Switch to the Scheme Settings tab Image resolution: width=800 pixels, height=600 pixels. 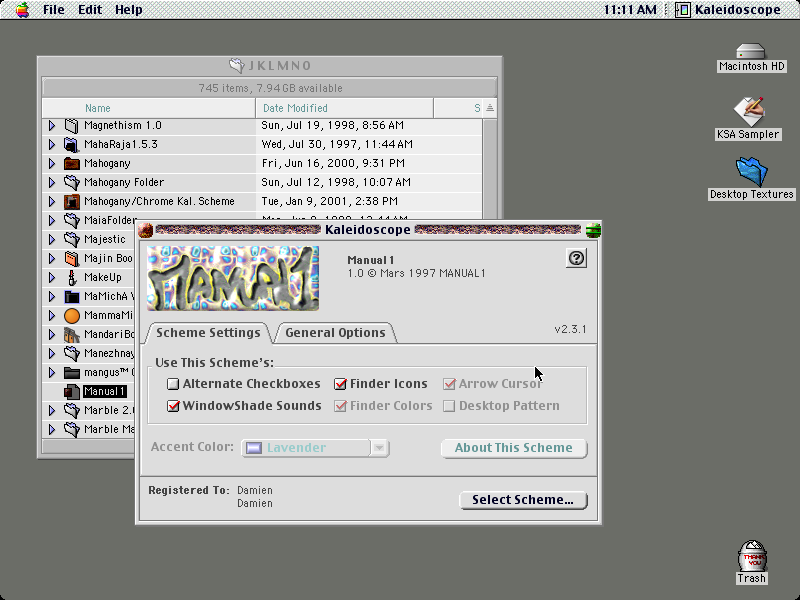208,333
